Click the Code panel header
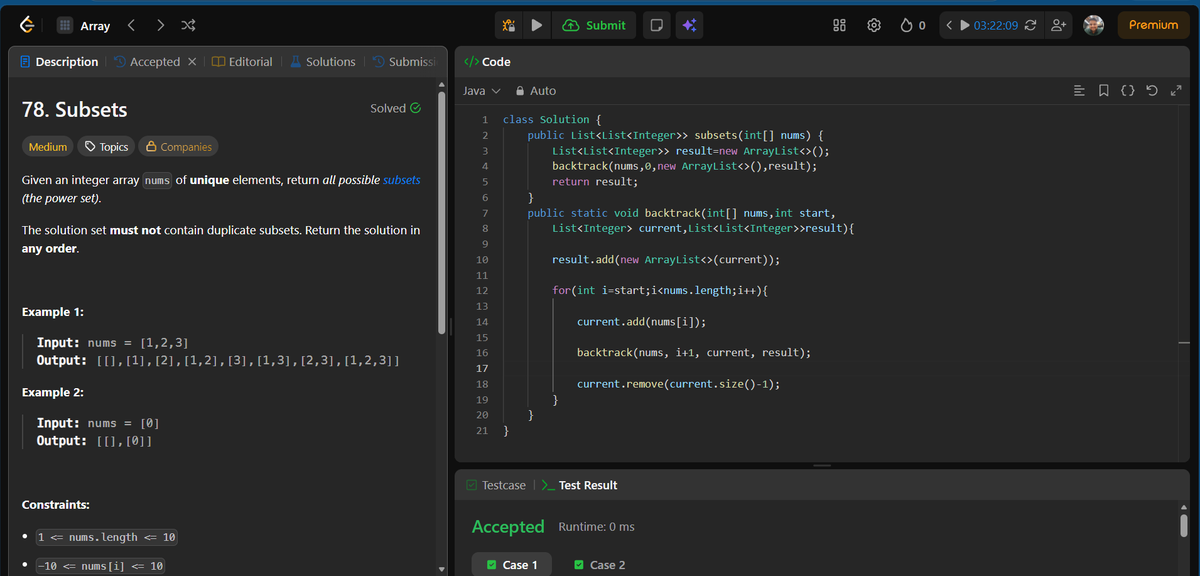This screenshot has width=1200, height=576. (x=488, y=62)
